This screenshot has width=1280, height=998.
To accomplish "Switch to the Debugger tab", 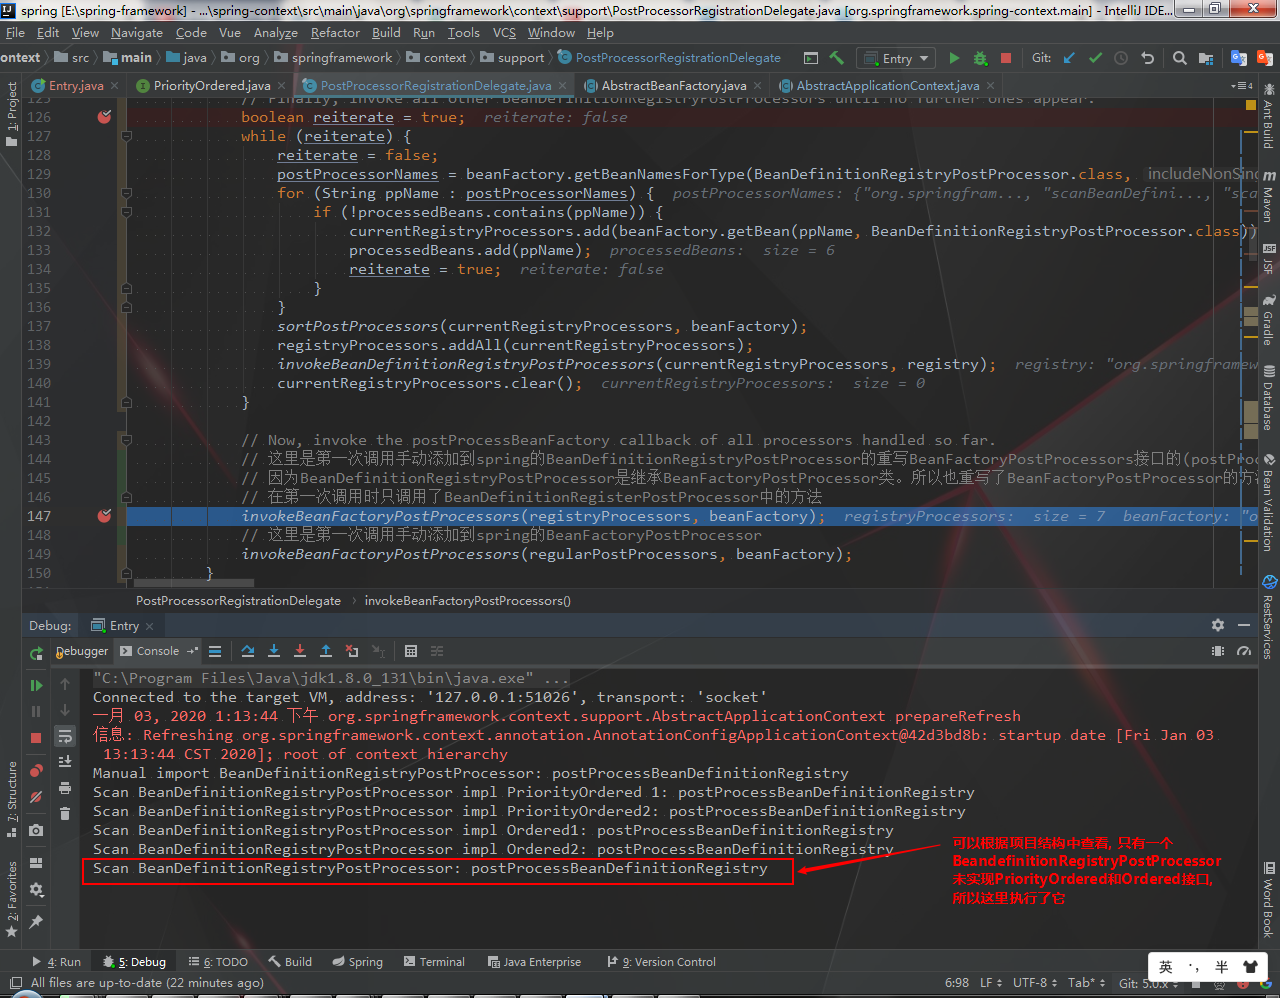I will click(82, 651).
